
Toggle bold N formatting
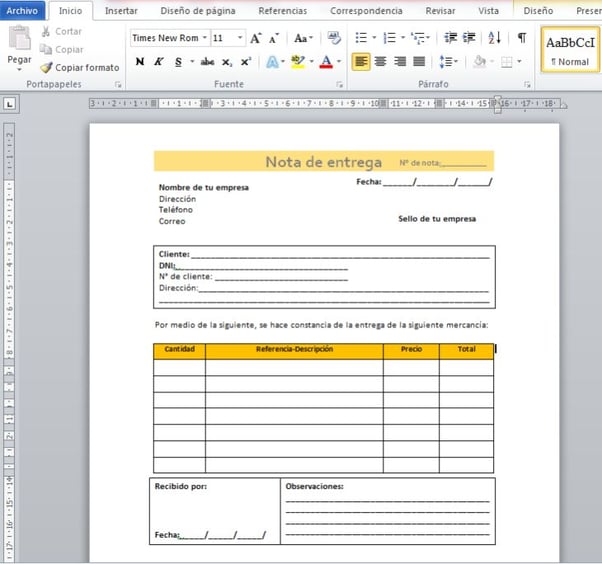coord(140,61)
